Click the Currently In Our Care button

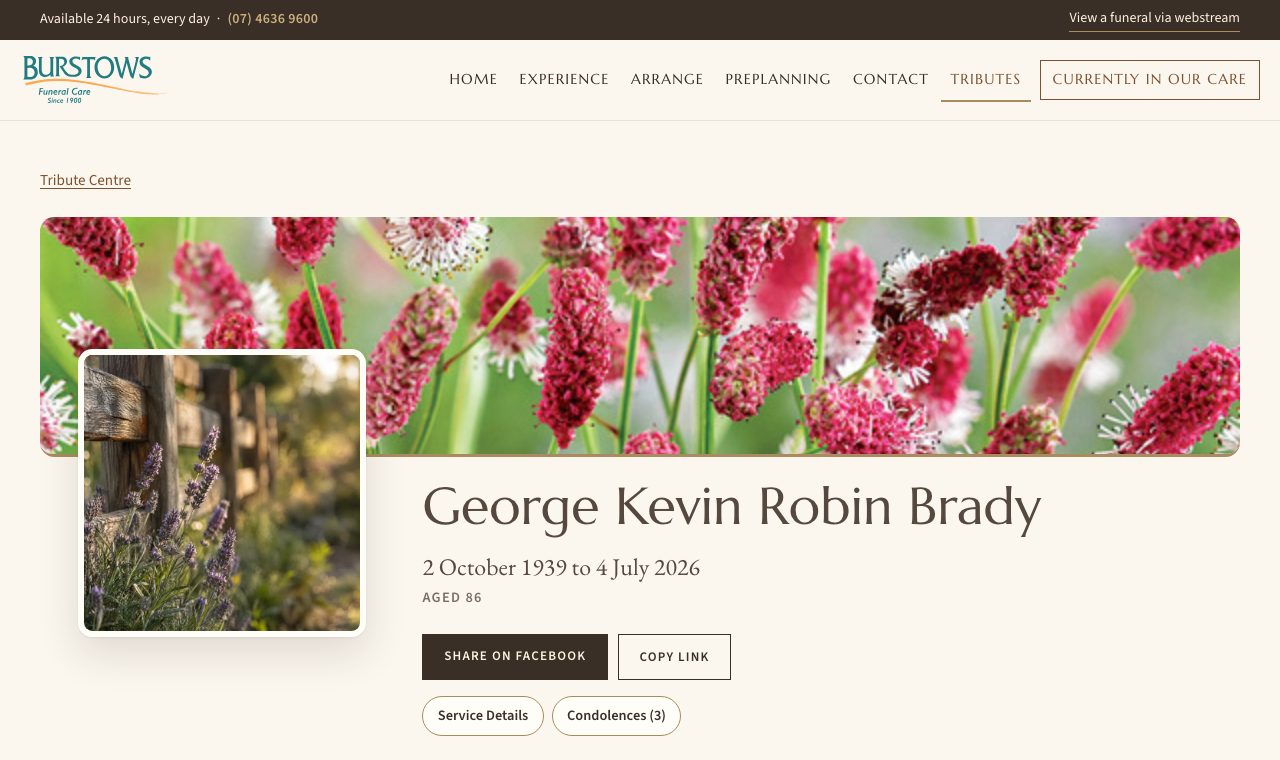click(1150, 80)
